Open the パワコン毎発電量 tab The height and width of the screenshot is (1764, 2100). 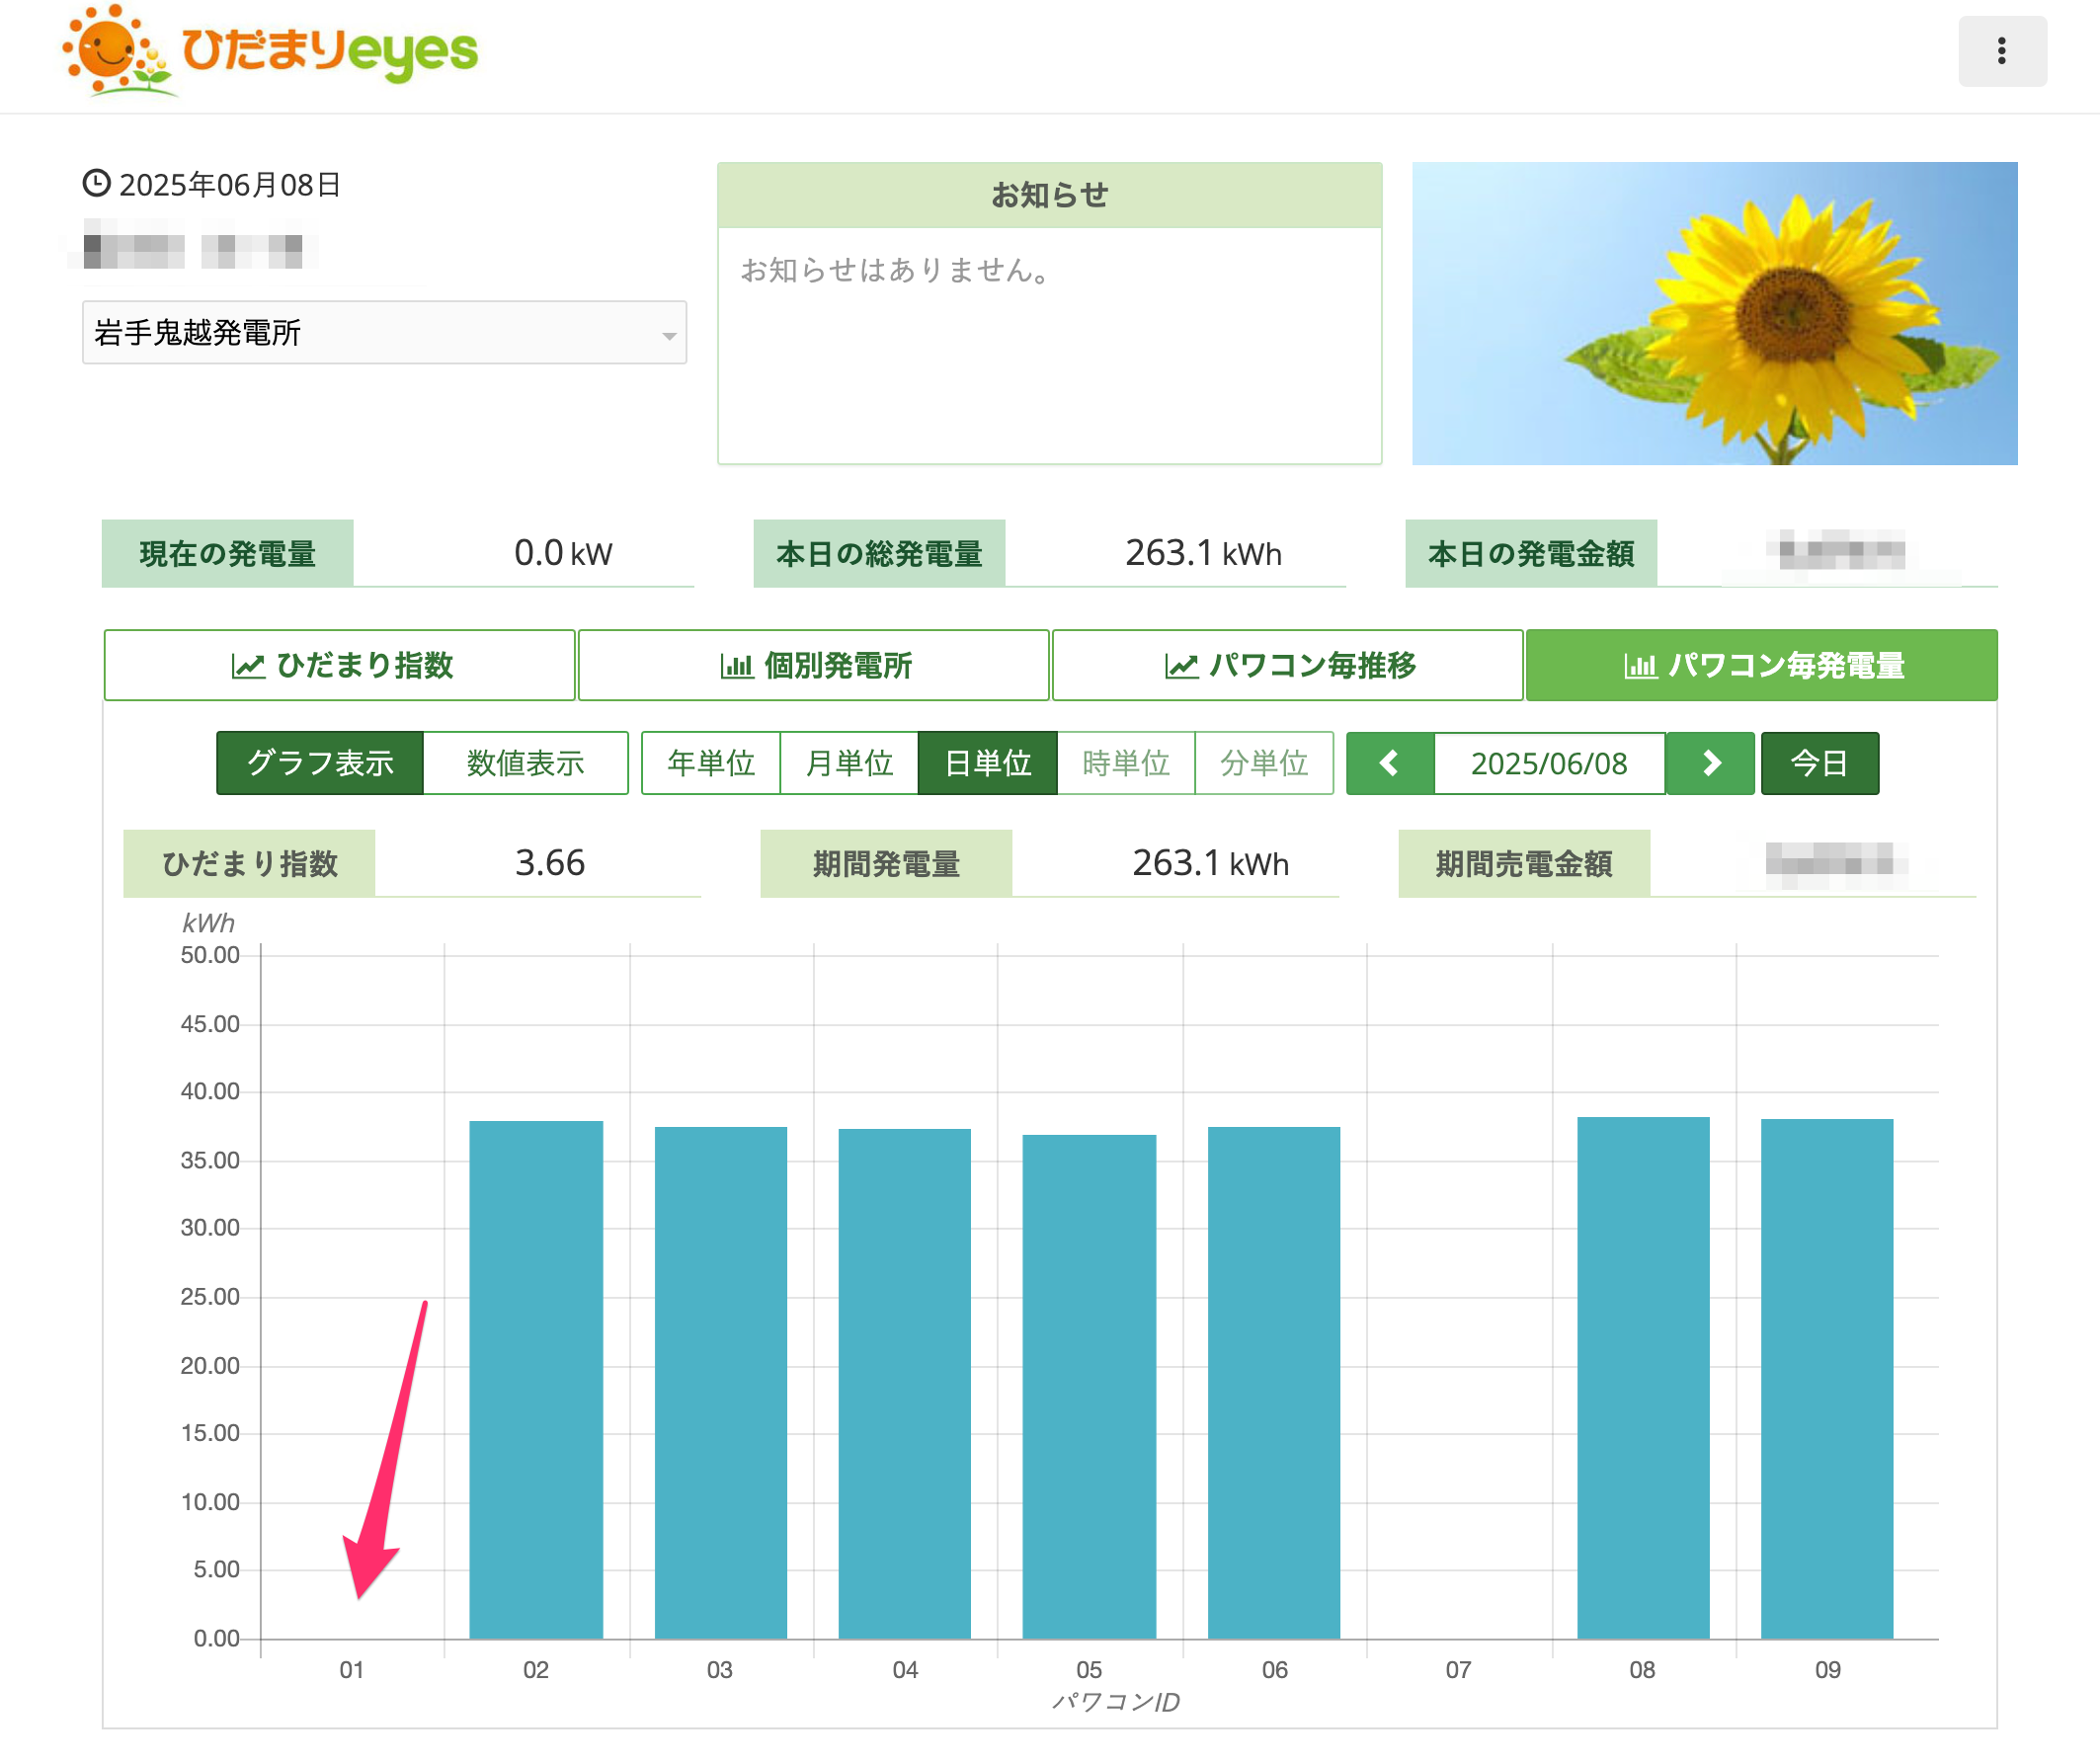(x=1762, y=665)
